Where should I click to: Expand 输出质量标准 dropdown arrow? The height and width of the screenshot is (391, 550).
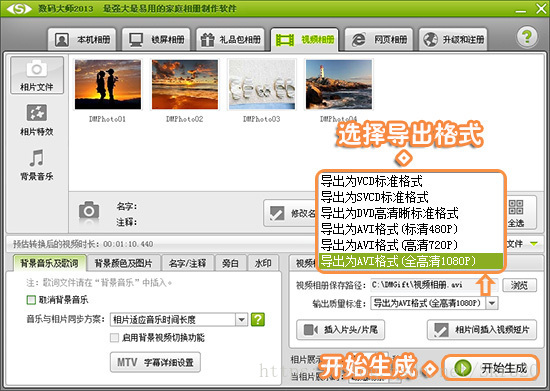click(492, 303)
